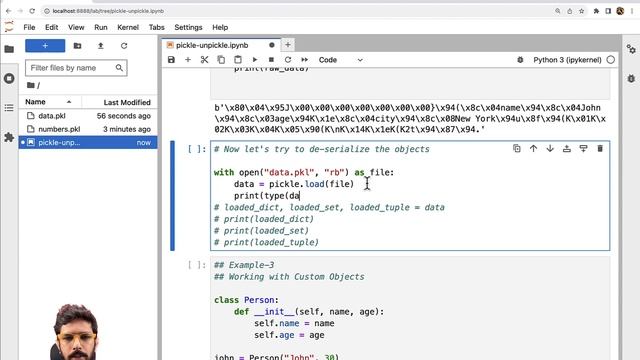The height and width of the screenshot is (360, 640).
Task: Cut the selected cell with scissors icon
Action: pyautogui.click(x=204, y=60)
